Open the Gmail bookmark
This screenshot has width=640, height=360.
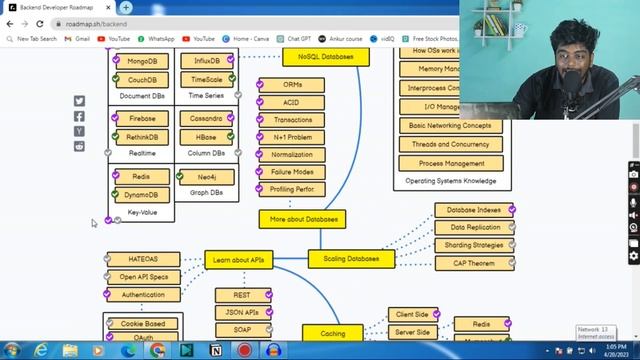[x=77, y=39]
